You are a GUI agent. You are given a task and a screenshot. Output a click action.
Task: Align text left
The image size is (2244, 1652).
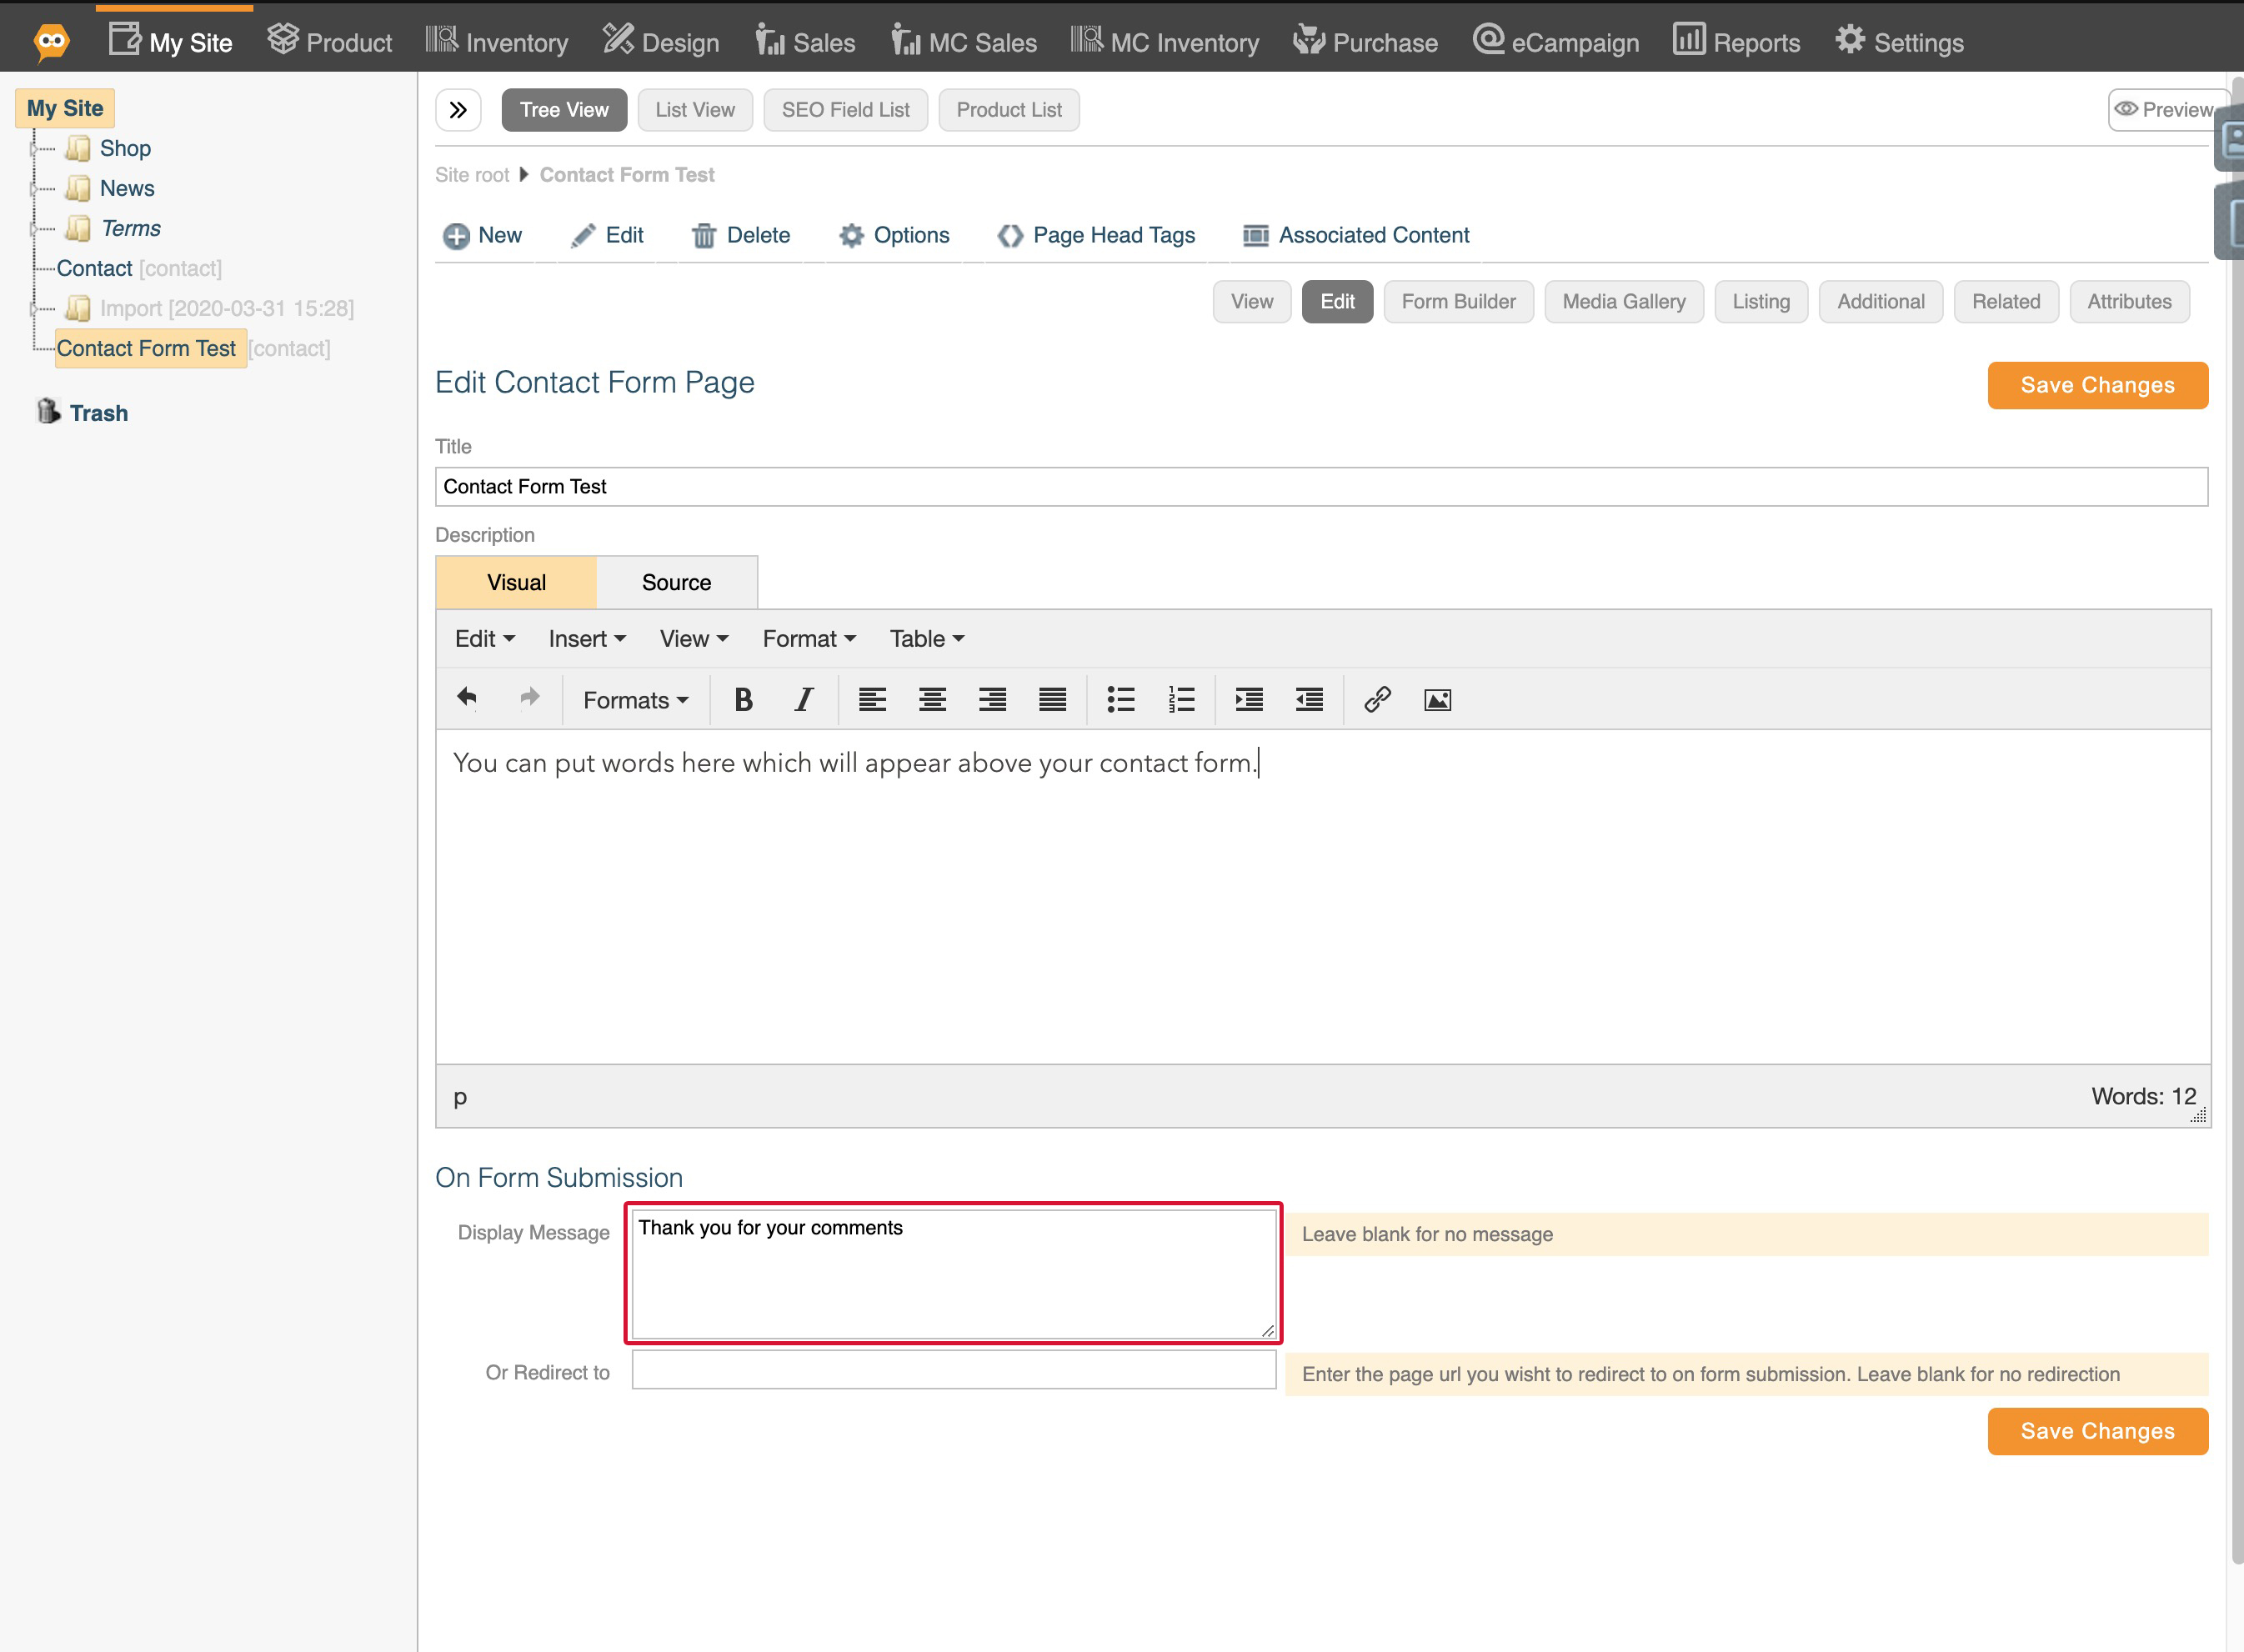872,700
